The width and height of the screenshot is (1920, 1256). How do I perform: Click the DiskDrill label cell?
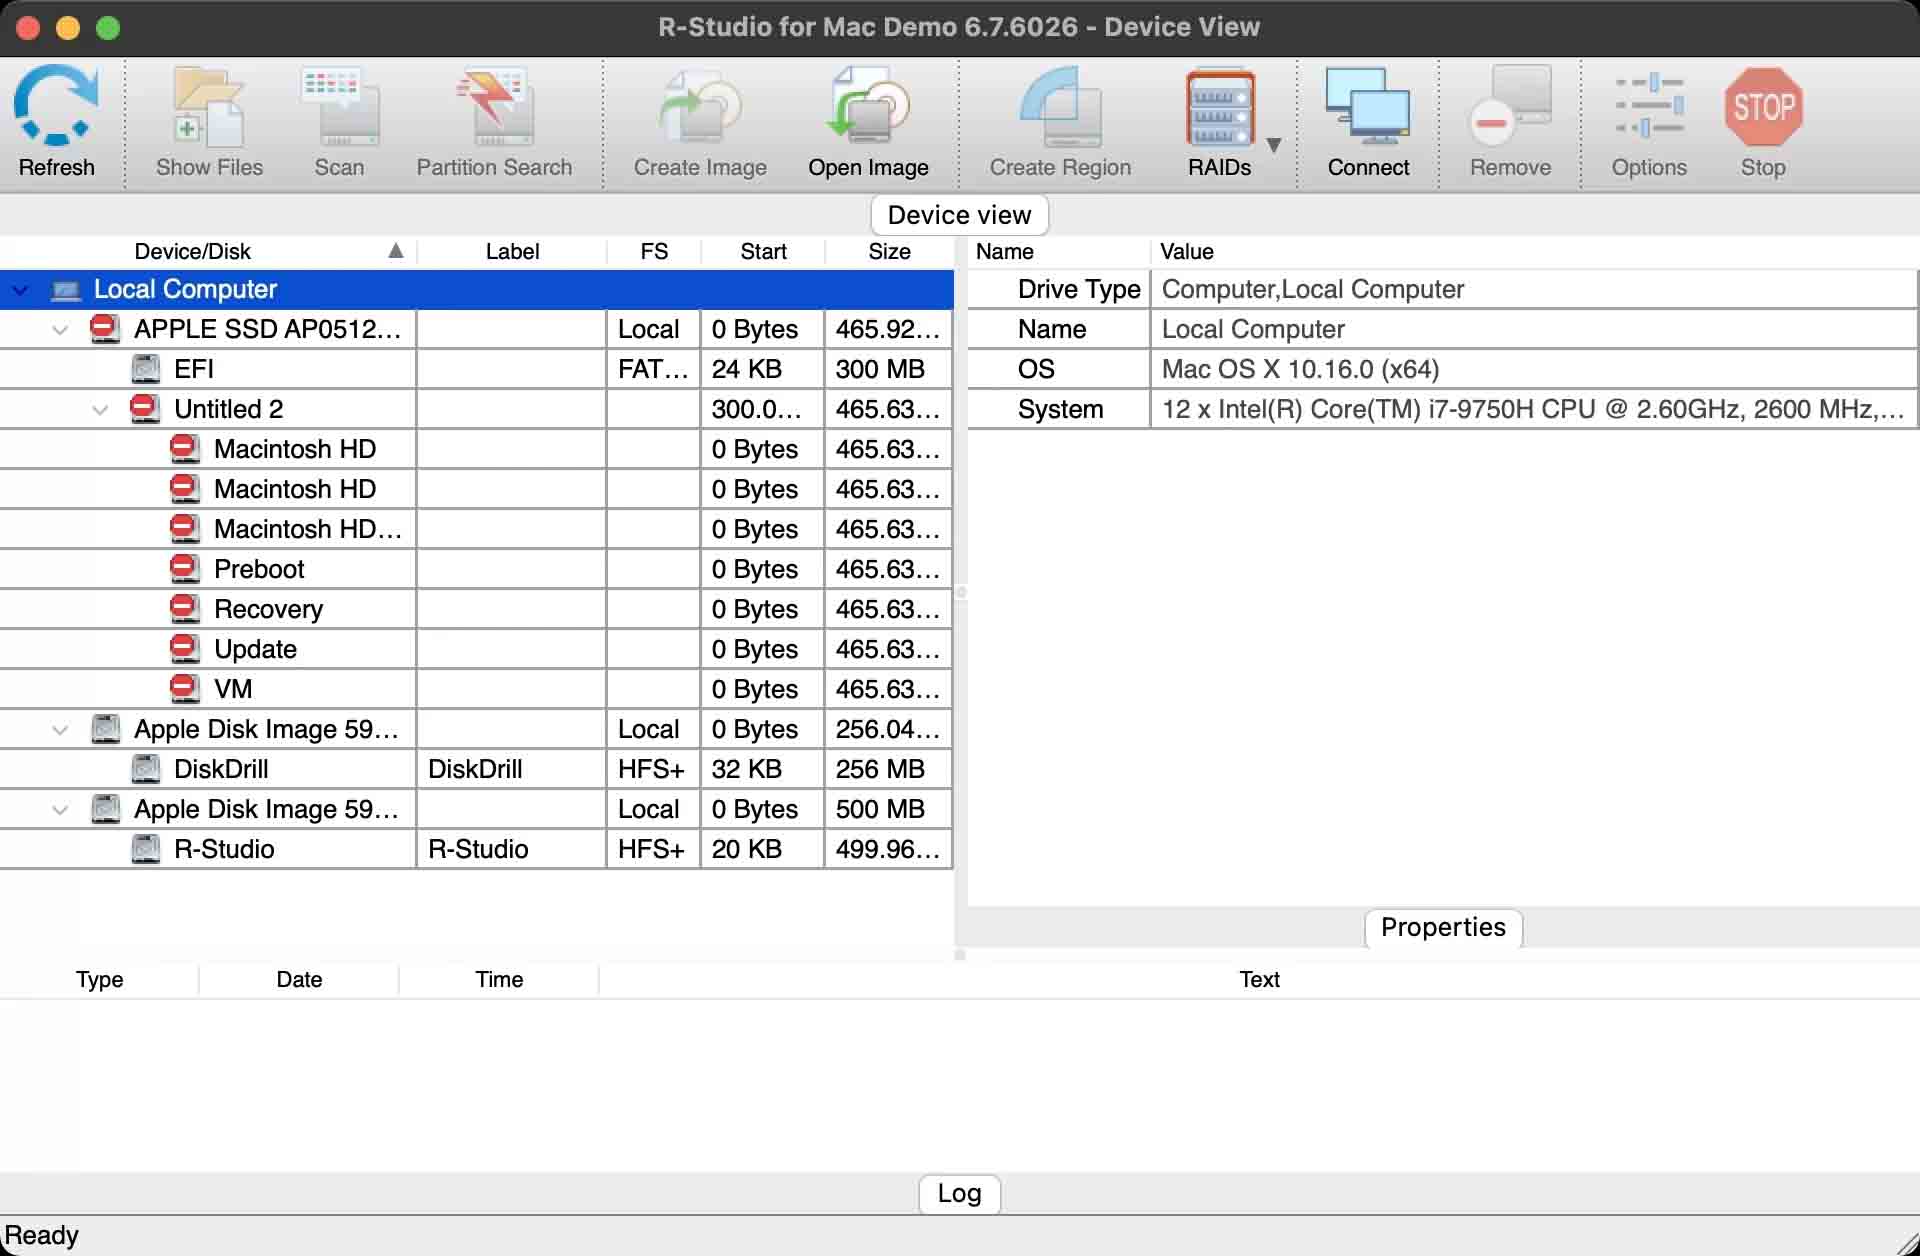(511, 769)
